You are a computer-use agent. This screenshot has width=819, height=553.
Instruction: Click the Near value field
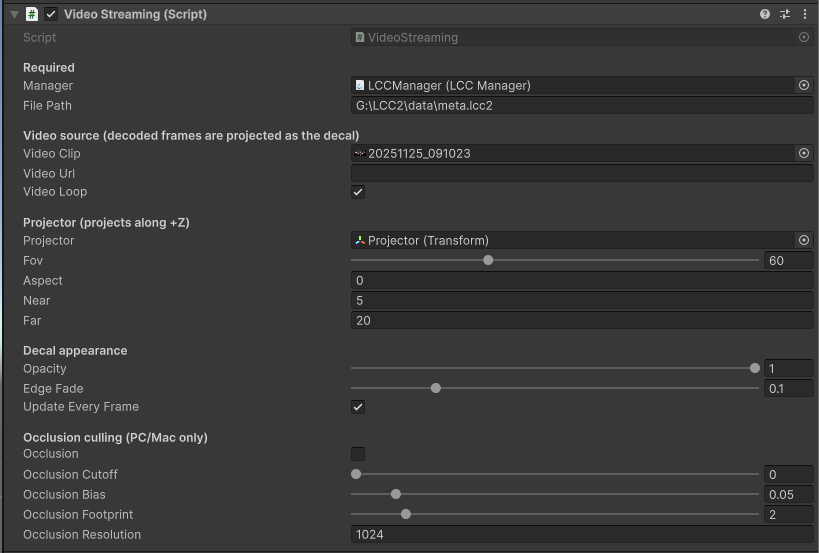[x=582, y=300]
